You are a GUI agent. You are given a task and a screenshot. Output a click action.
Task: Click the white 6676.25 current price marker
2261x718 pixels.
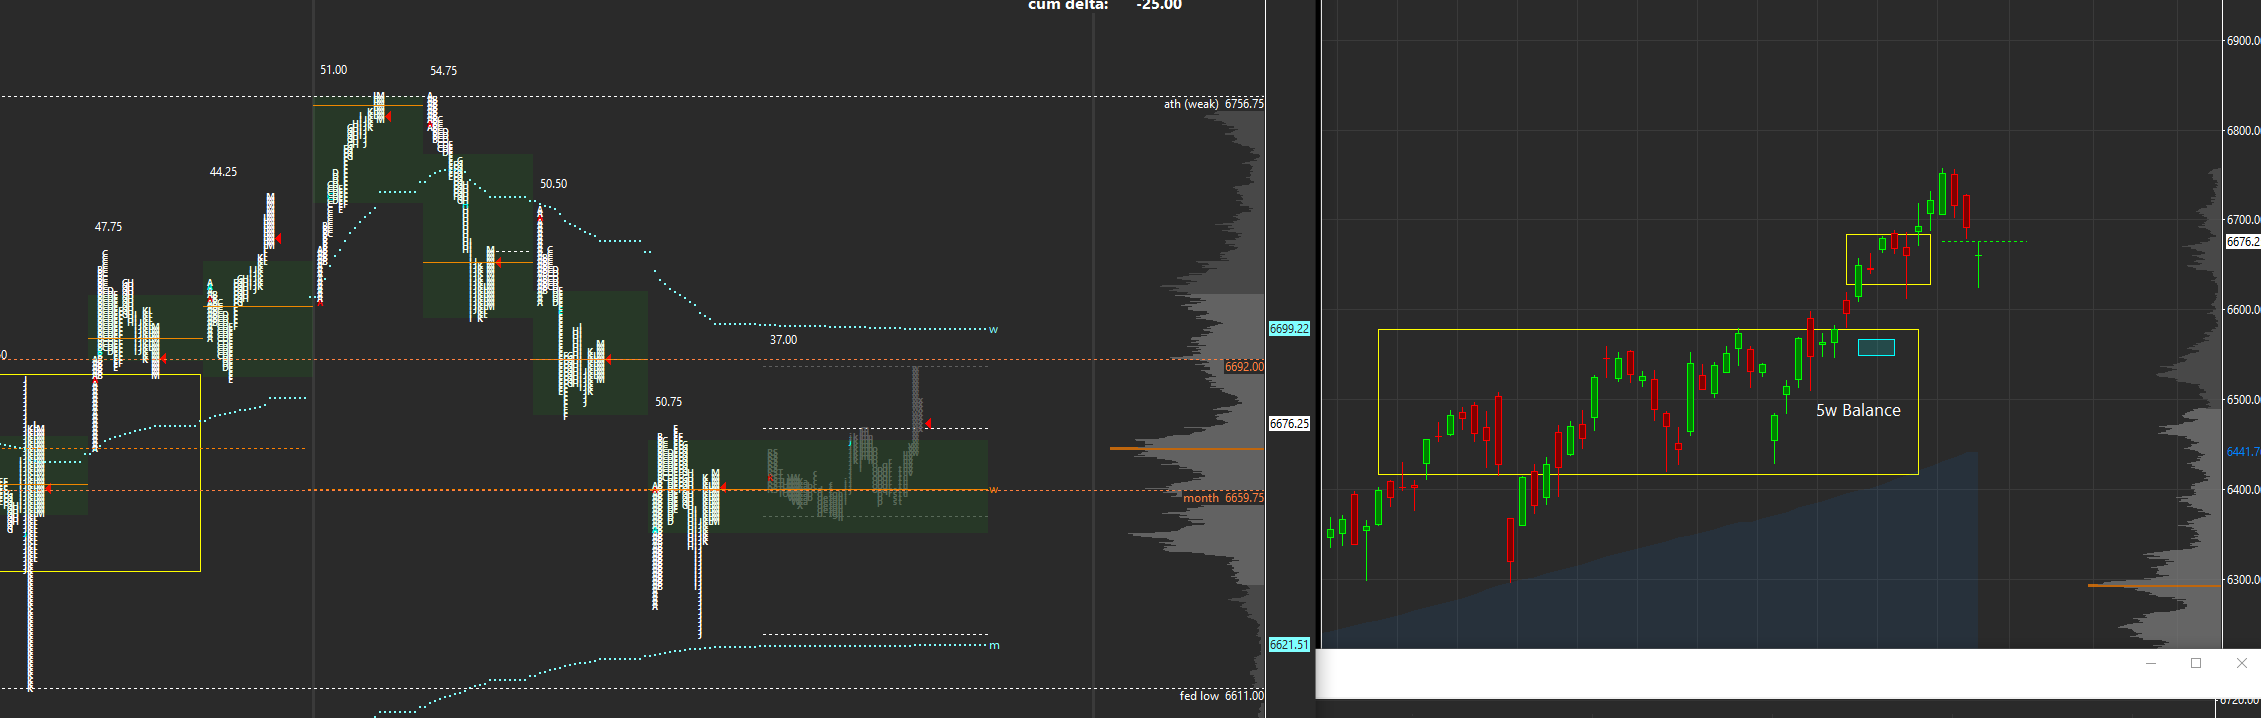coord(1289,424)
